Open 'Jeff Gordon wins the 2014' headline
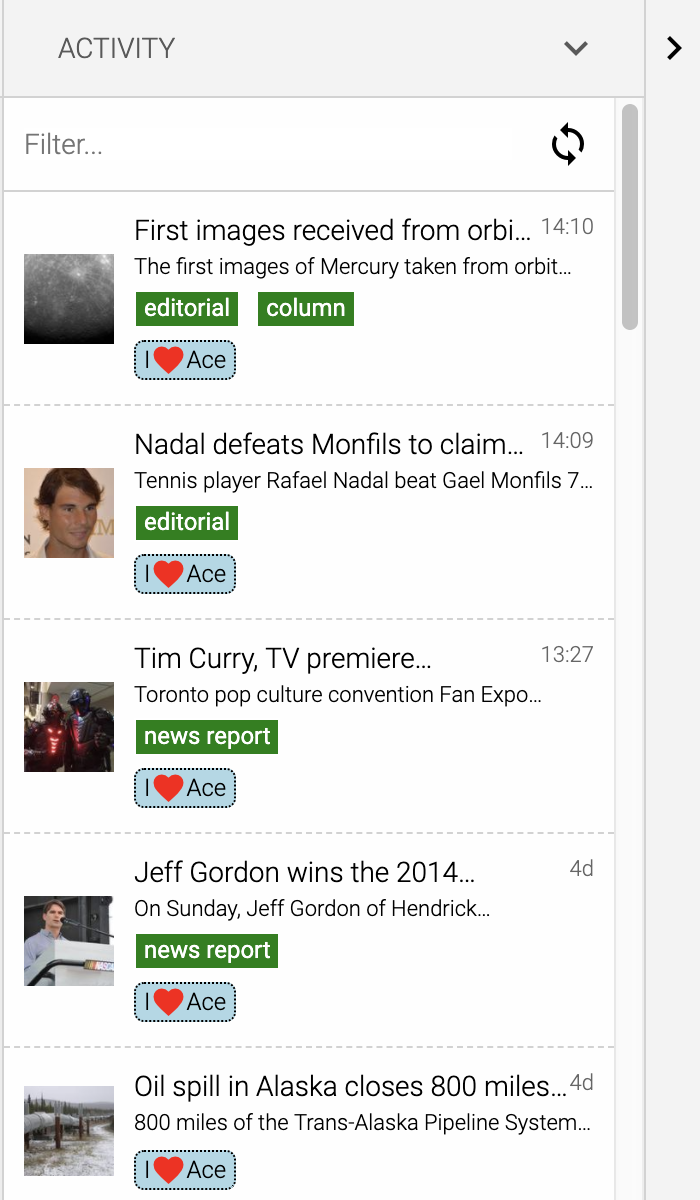The height and width of the screenshot is (1200, 700). 304,872
